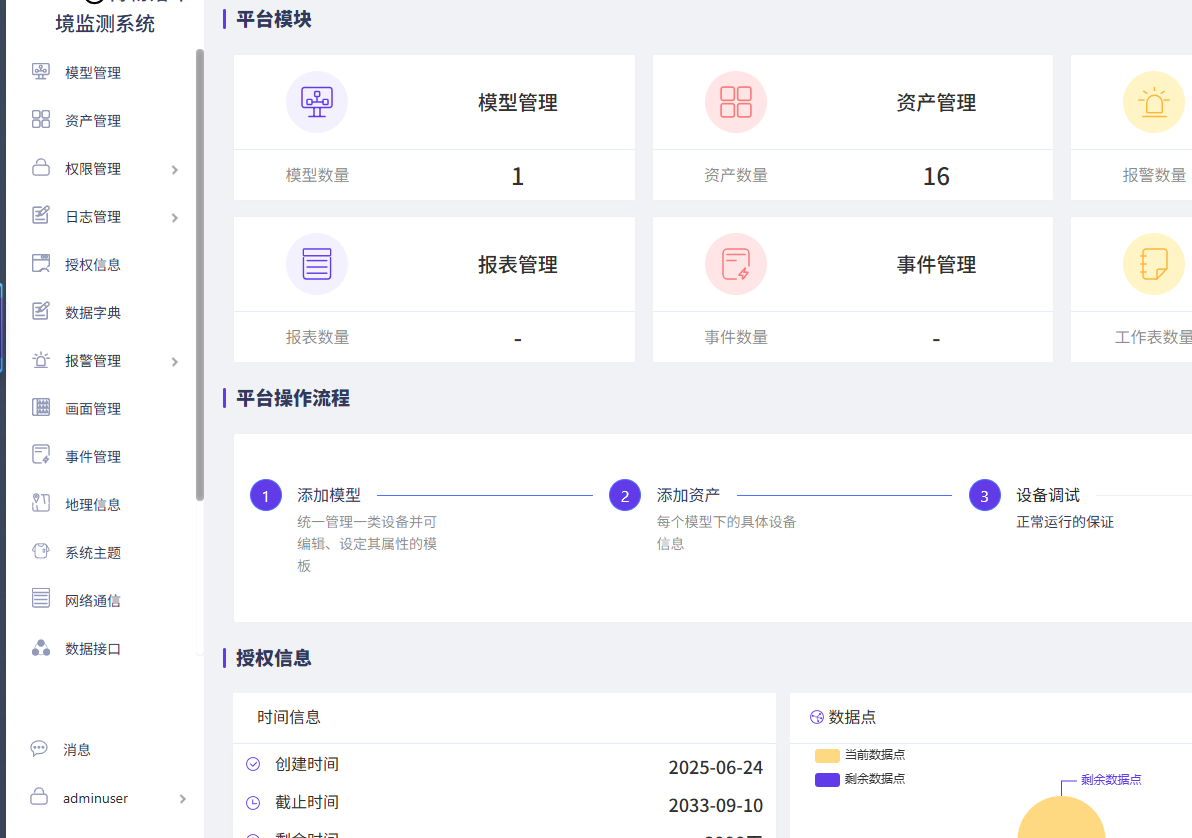Click the yellow worksheet card icon above 工作表数量

[1154, 264]
